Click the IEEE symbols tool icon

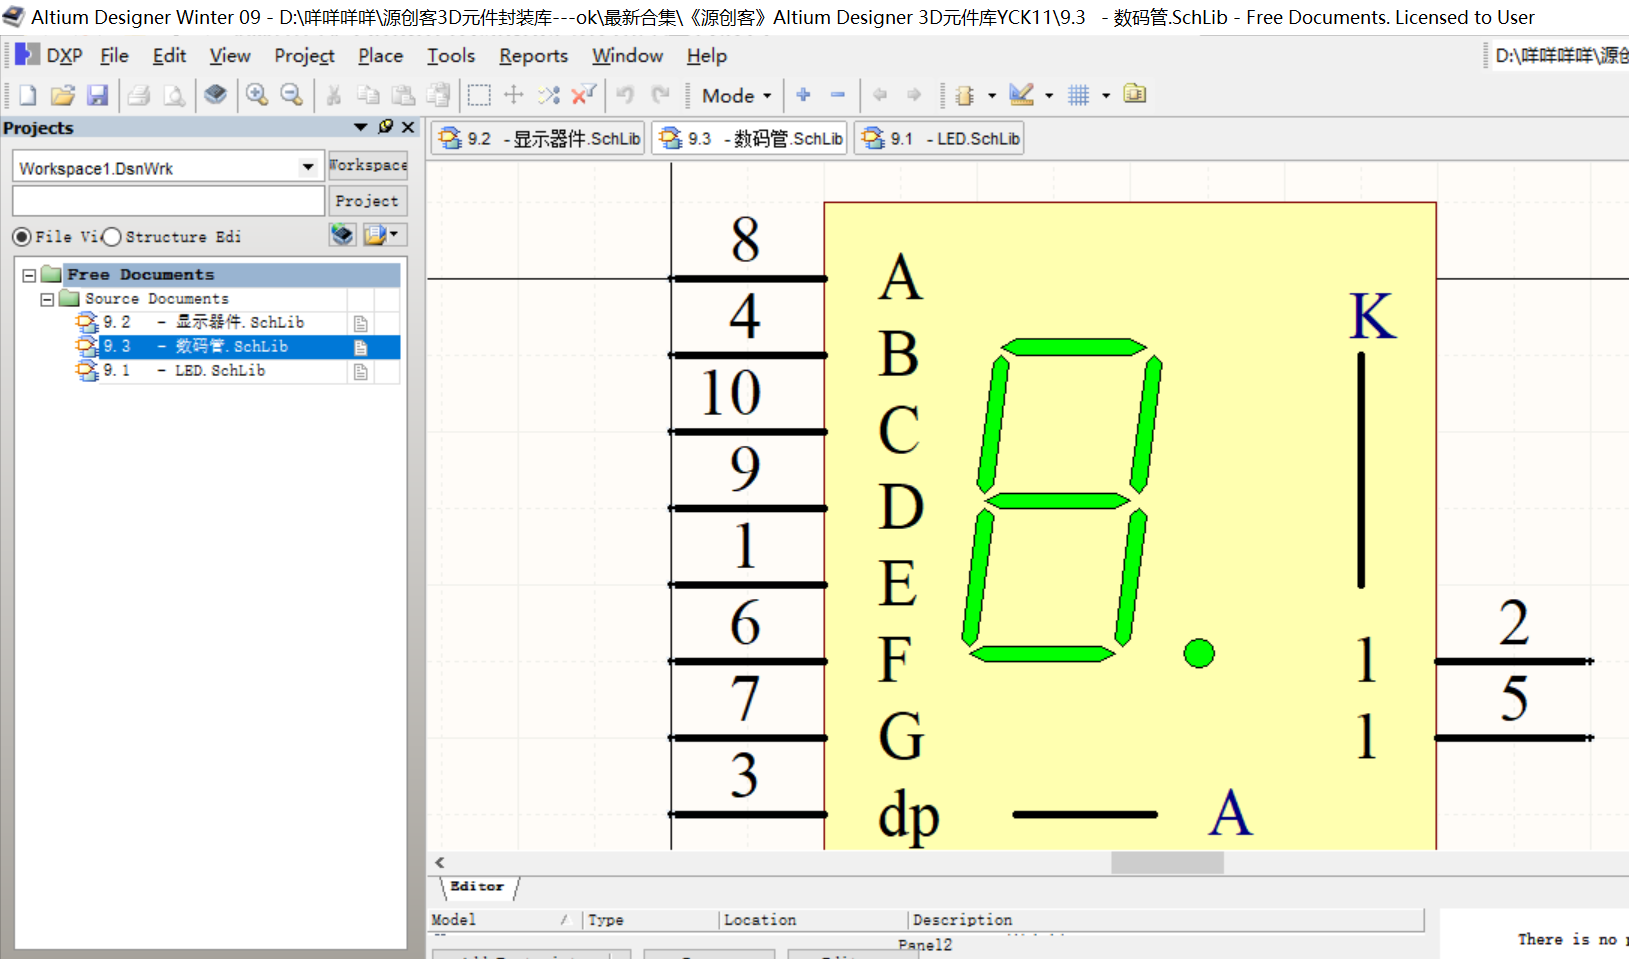pyautogui.click(x=965, y=95)
